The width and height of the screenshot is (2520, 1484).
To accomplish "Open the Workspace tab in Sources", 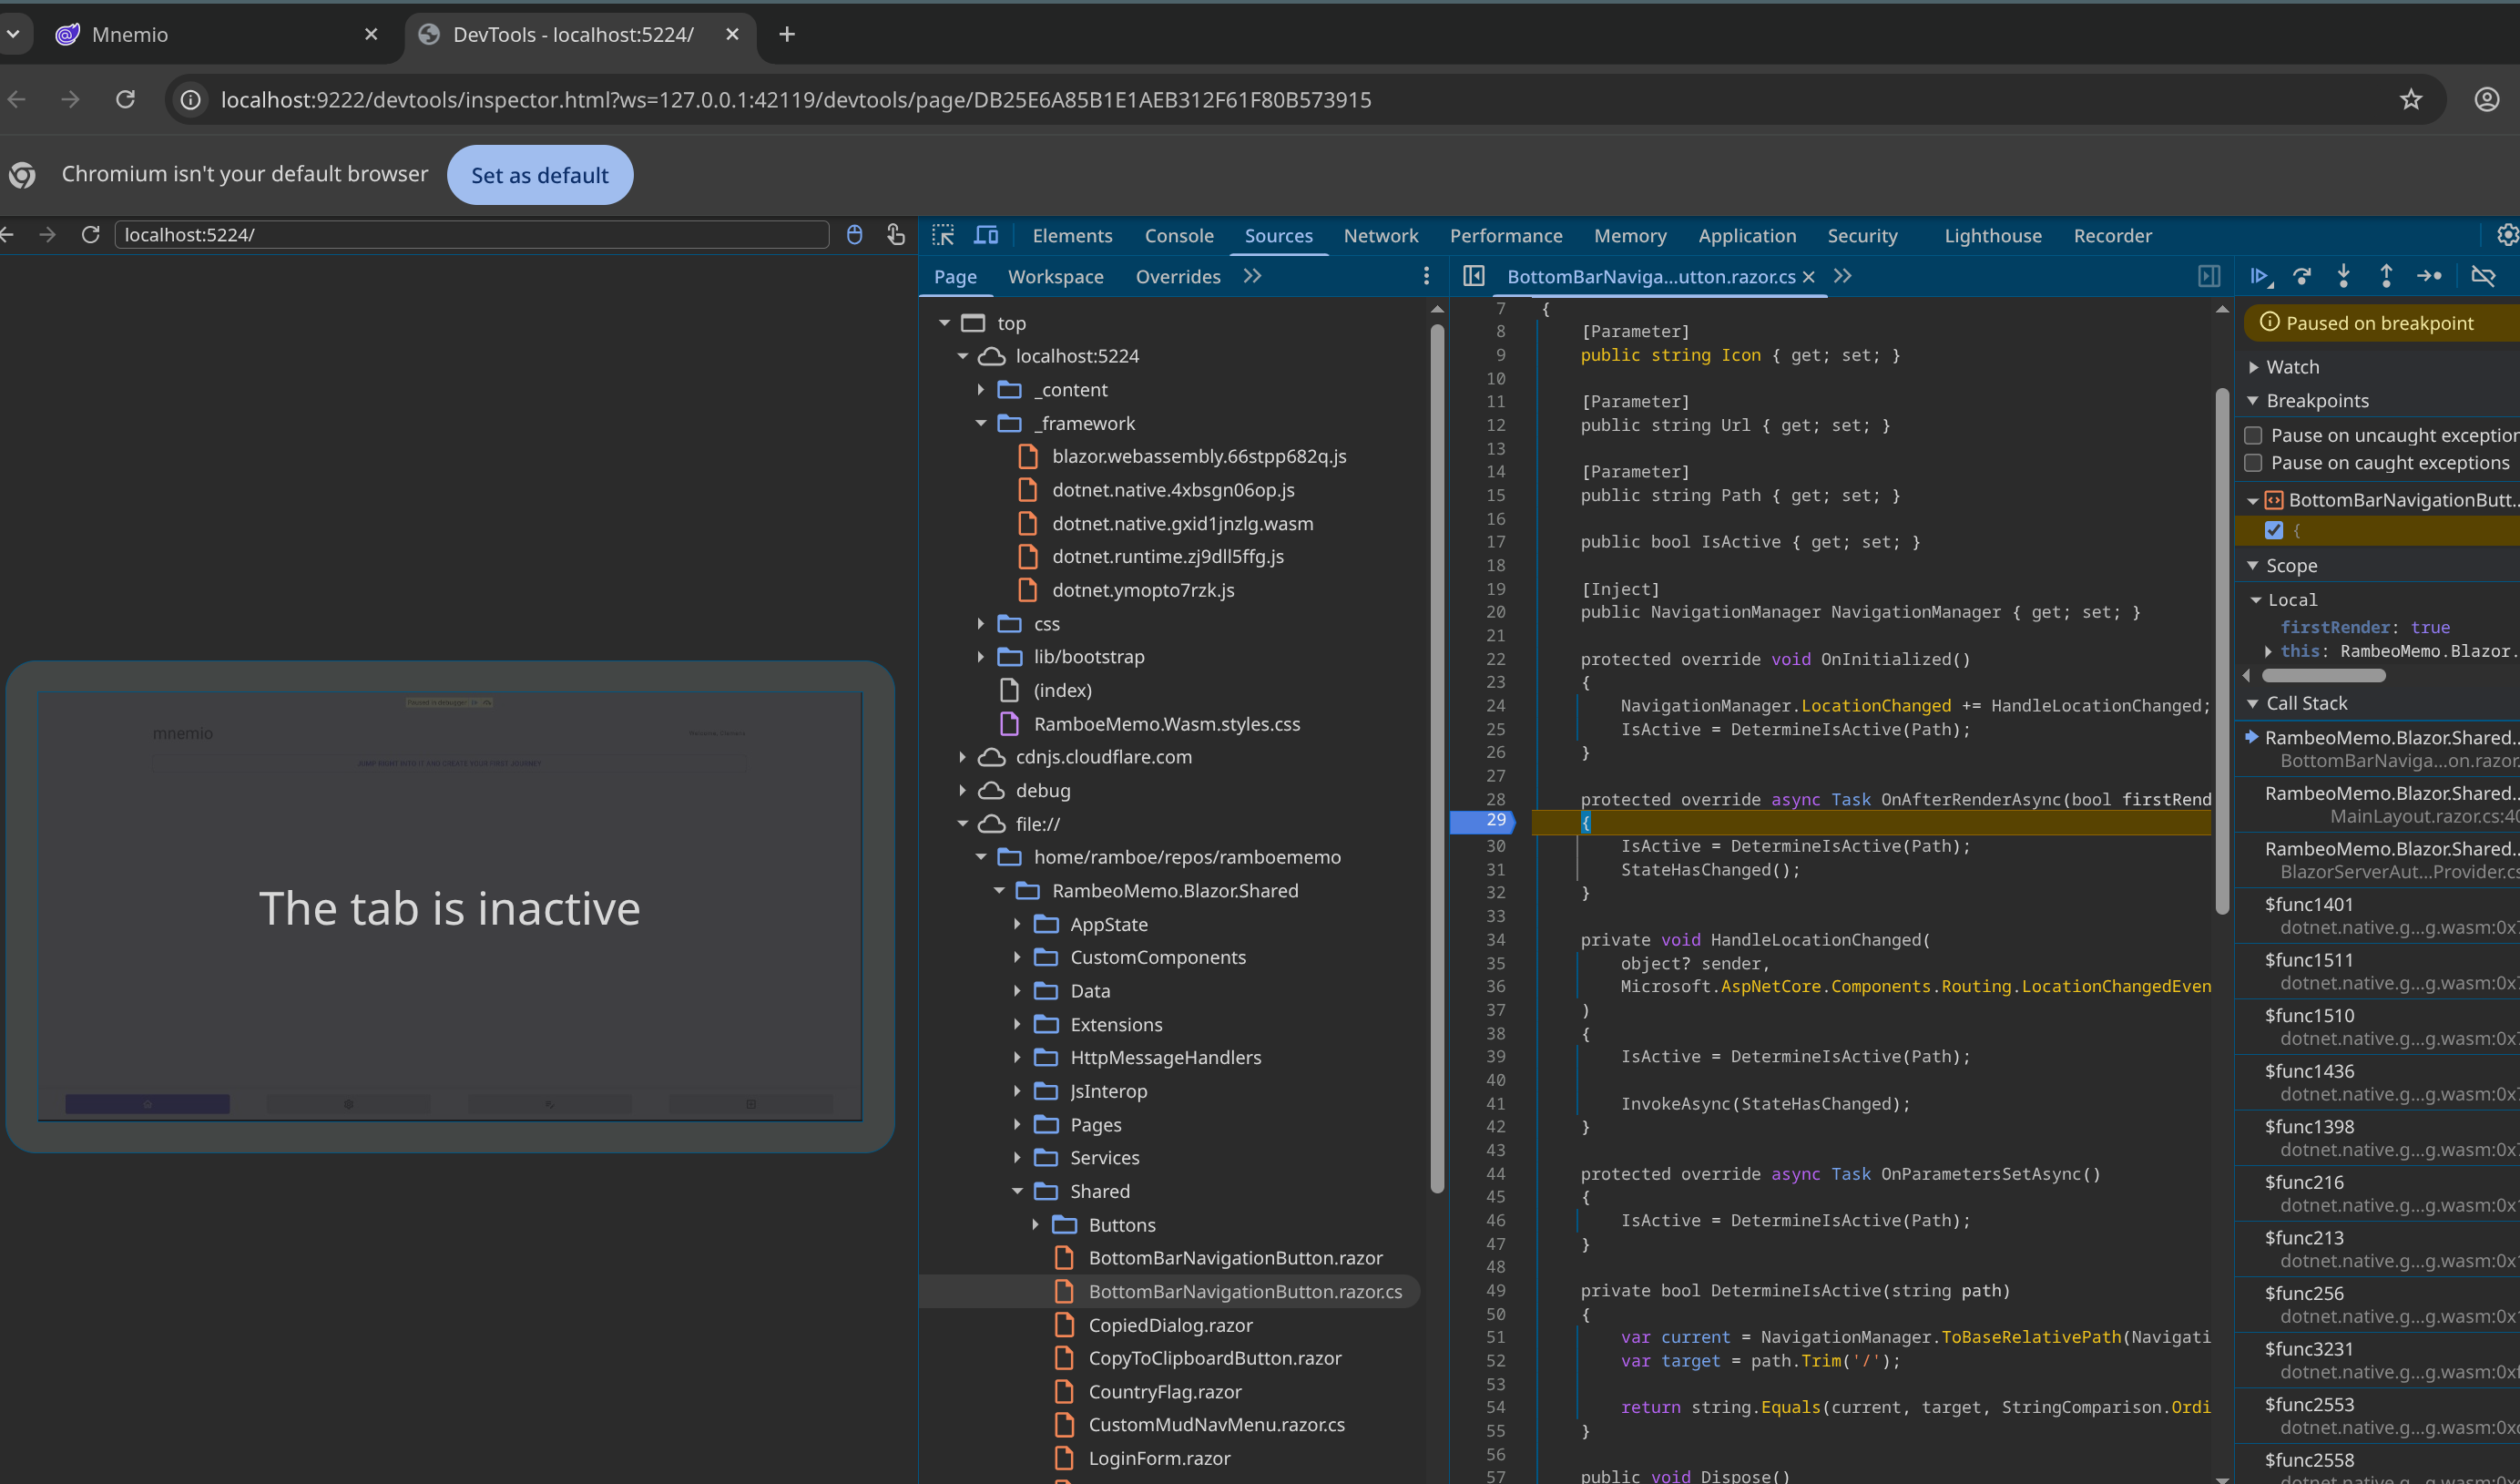I will (1055, 277).
